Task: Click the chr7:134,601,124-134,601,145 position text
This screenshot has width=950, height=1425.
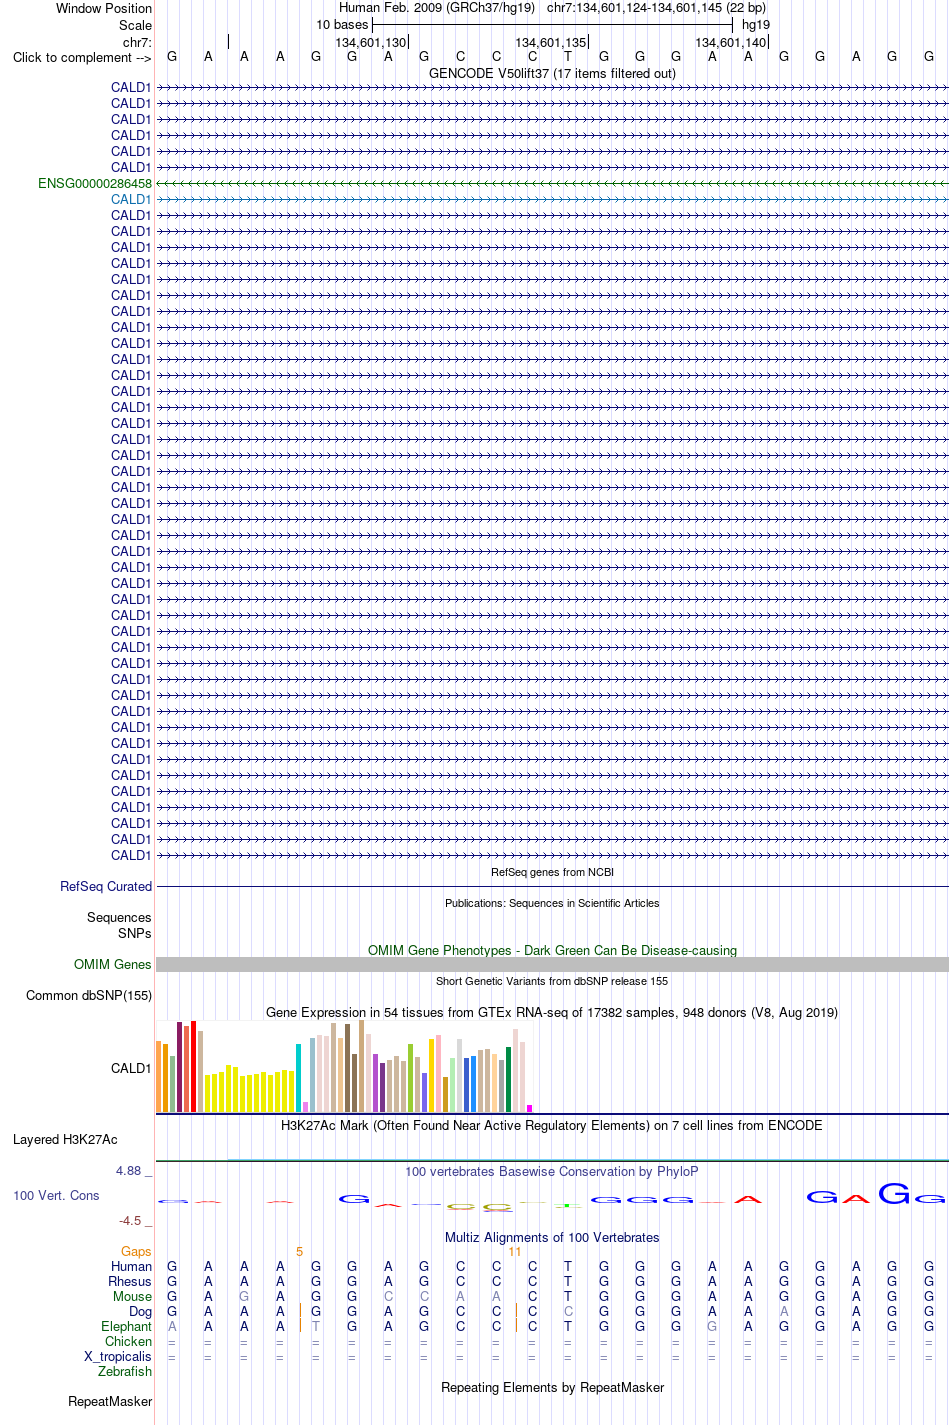Action: [x=656, y=8]
